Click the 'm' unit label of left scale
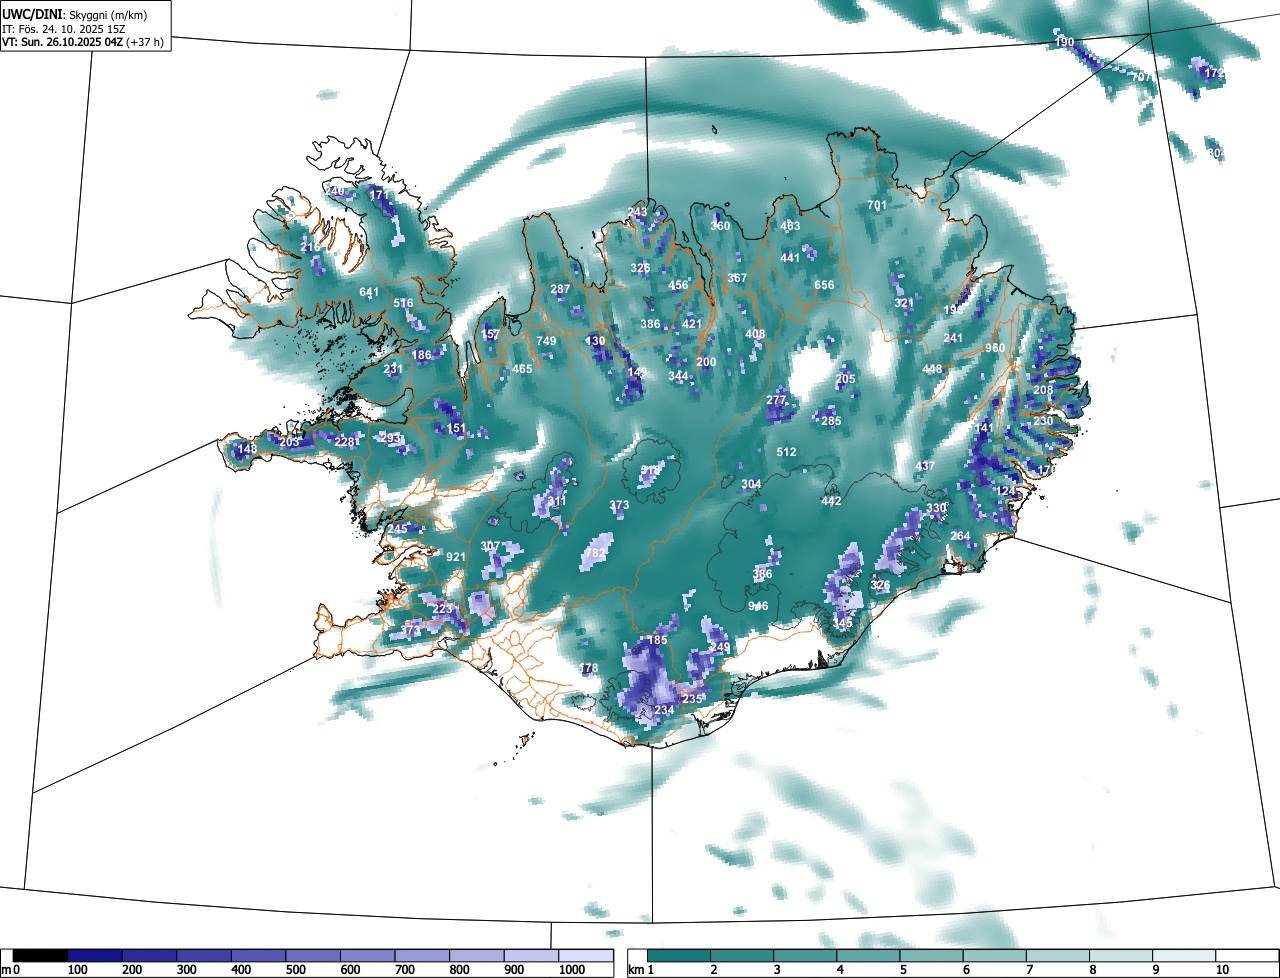 pos(6,970)
